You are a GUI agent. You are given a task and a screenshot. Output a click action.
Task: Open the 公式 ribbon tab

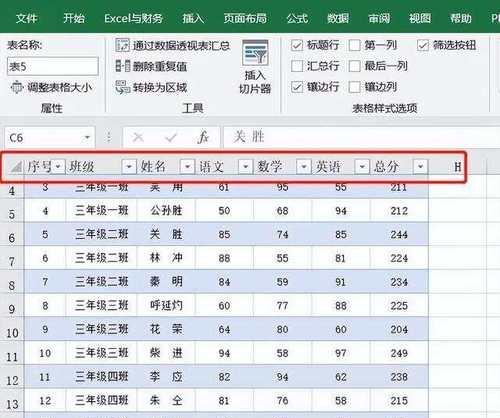tap(297, 18)
